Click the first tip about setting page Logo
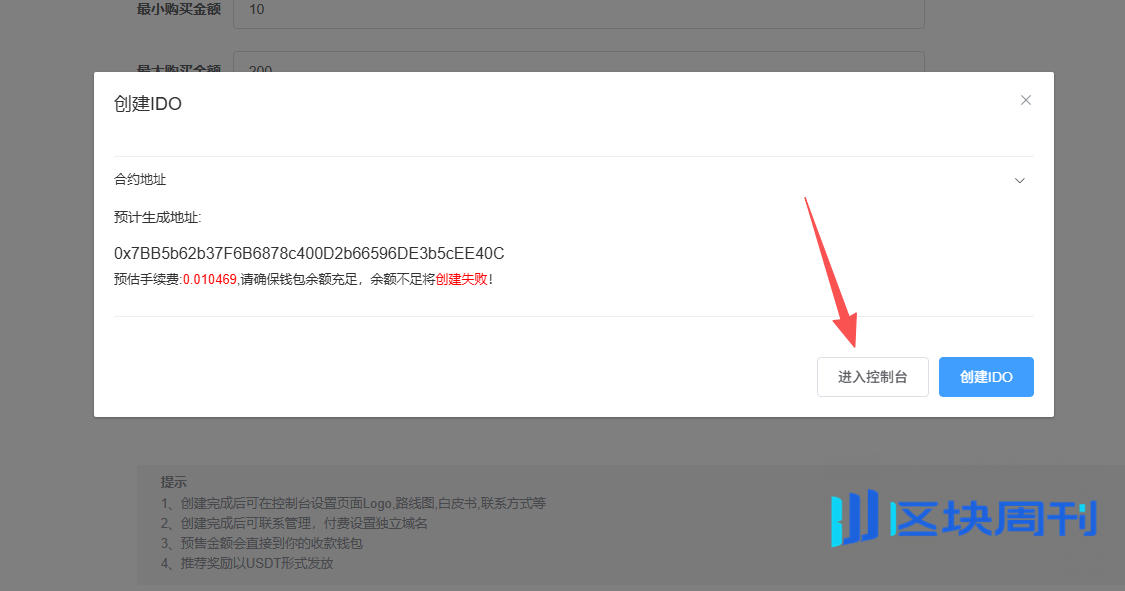Image resolution: width=1125 pixels, height=591 pixels. pos(353,503)
